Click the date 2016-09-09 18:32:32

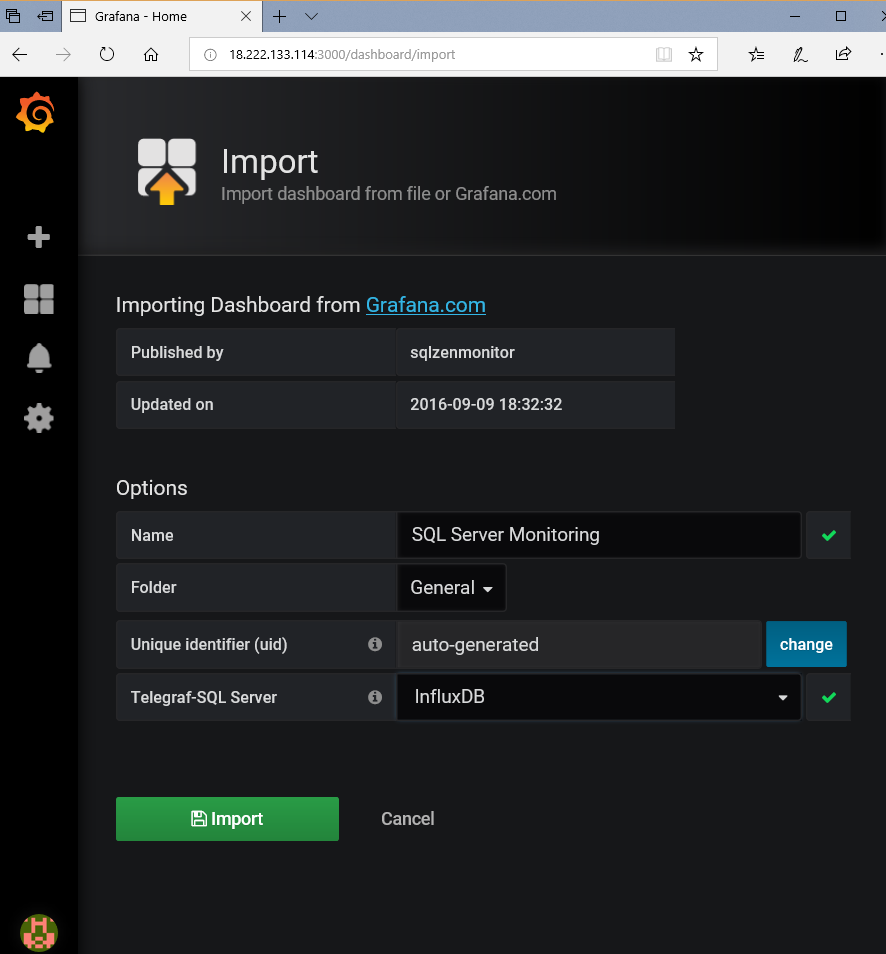(486, 405)
